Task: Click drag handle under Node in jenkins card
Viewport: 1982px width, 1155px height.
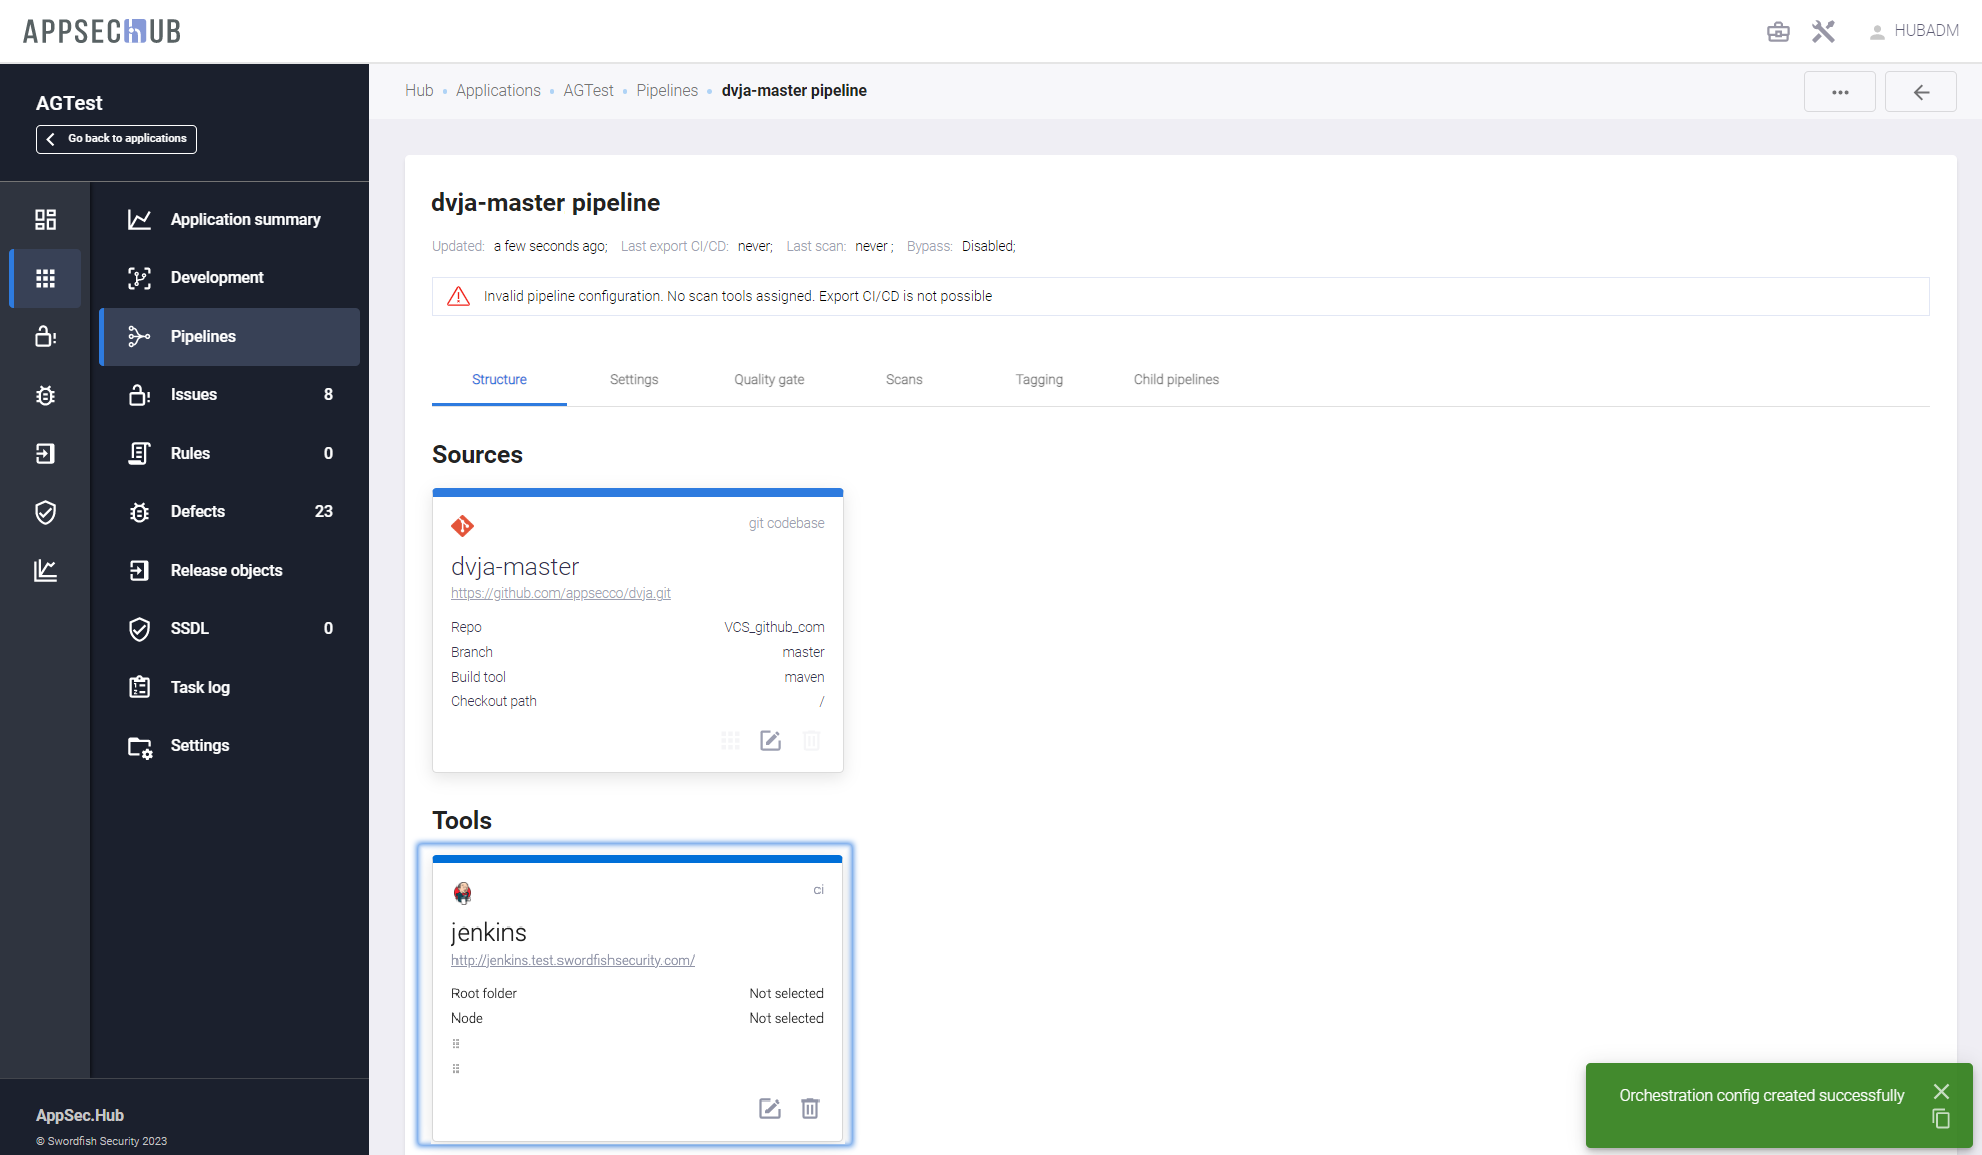Action: coord(456,1043)
